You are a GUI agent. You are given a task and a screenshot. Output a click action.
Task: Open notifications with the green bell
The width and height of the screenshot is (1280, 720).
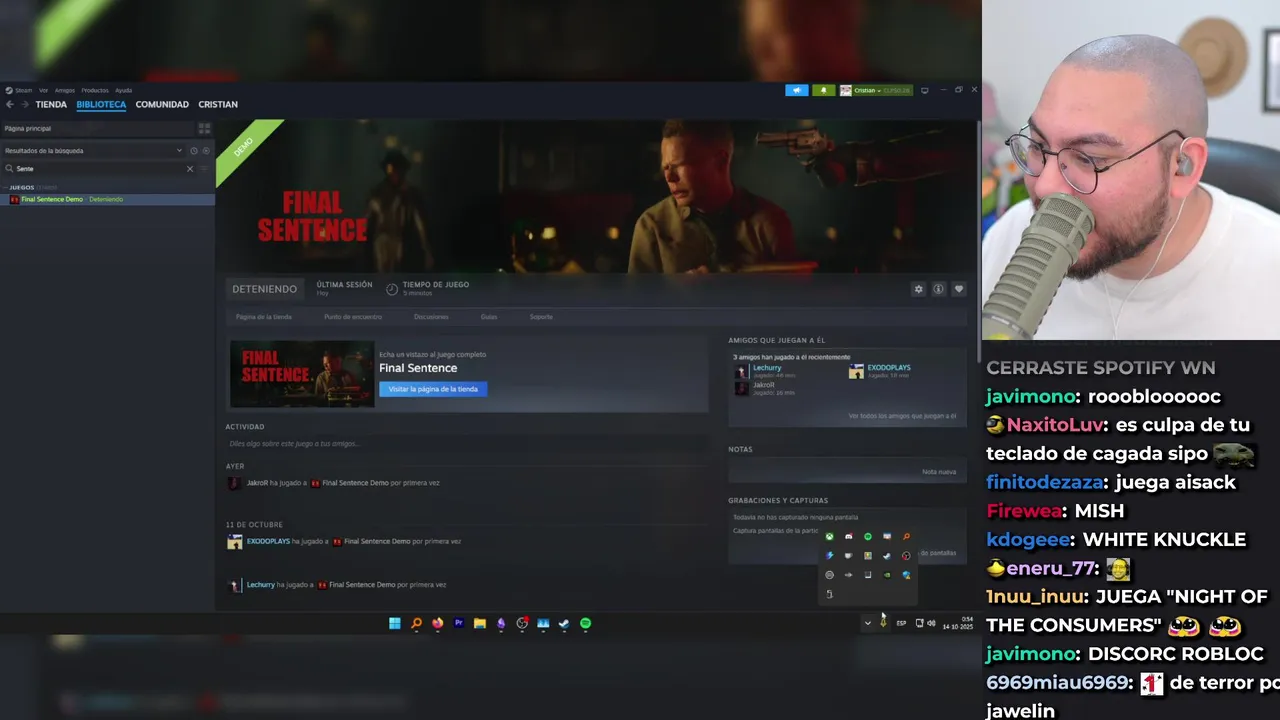(x=824, y=90)
